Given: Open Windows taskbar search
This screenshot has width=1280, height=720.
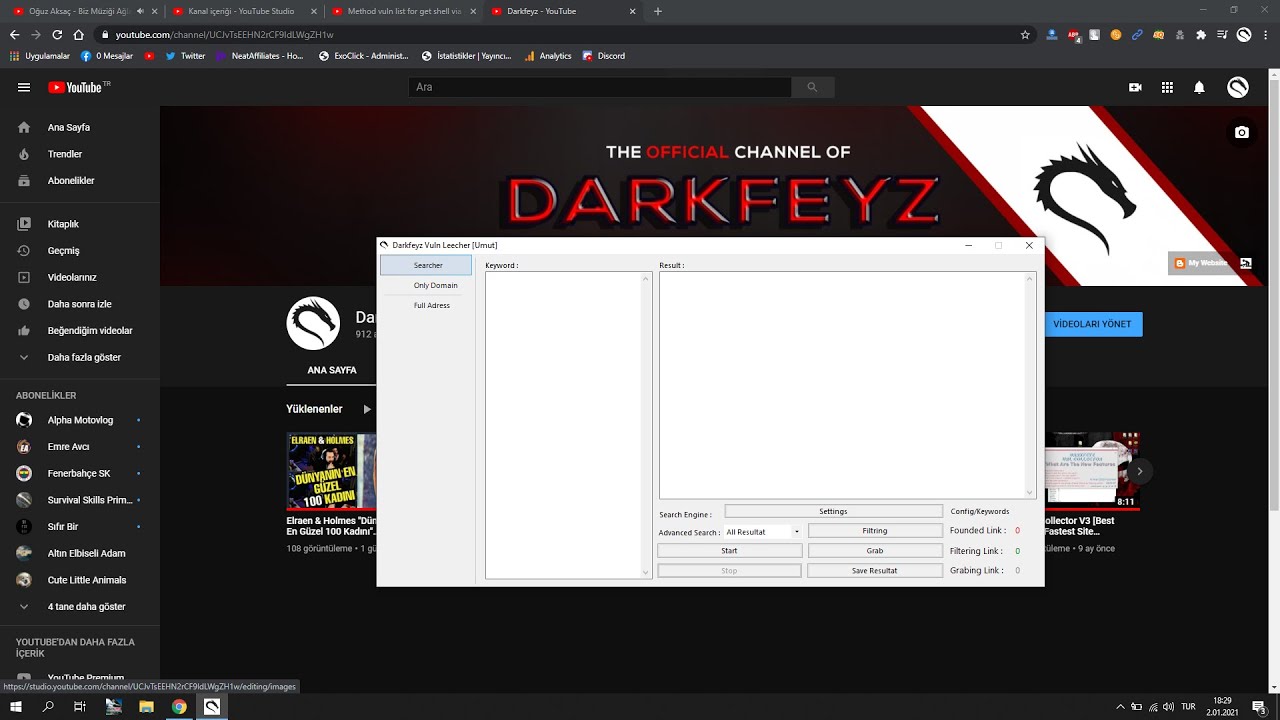Looking at the screenshot, I should tap(48, 706).
